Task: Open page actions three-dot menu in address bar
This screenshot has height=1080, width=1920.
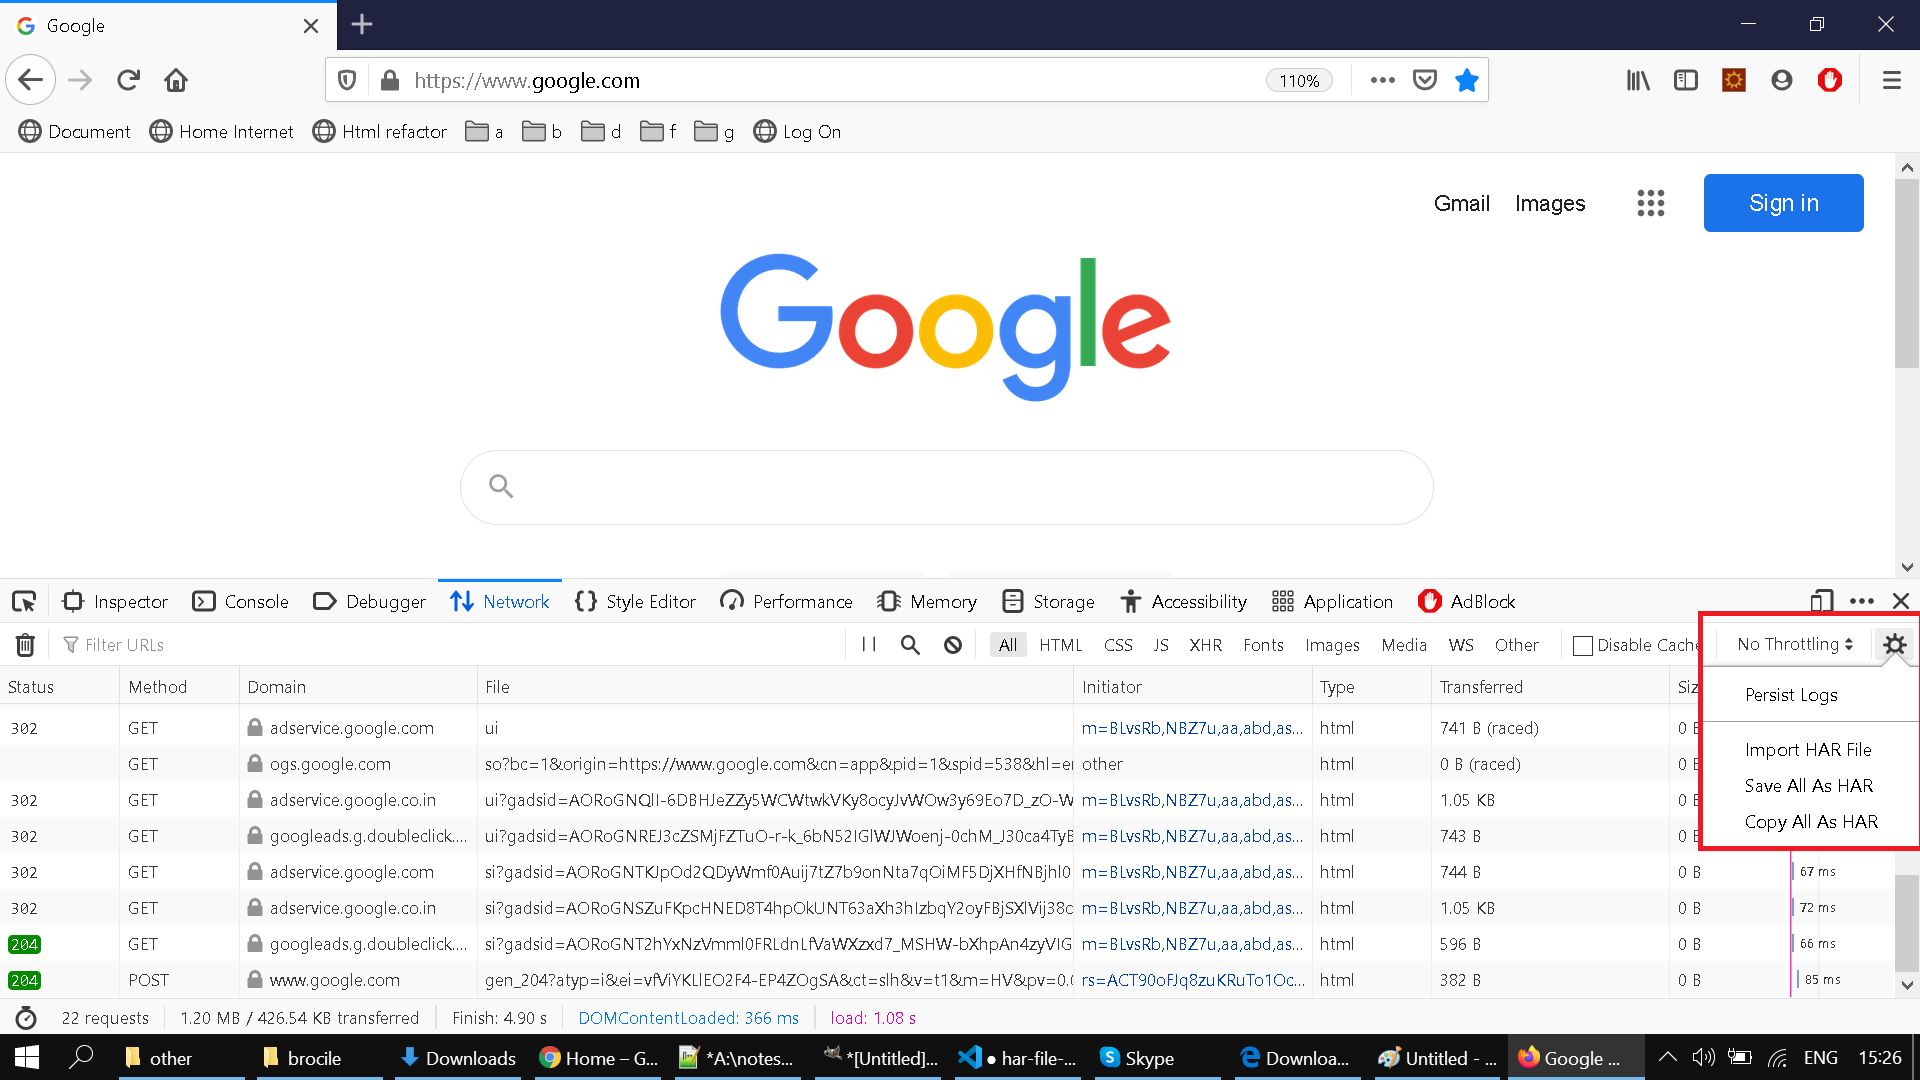Action: pyautogui.click(x=1382, y=80)
